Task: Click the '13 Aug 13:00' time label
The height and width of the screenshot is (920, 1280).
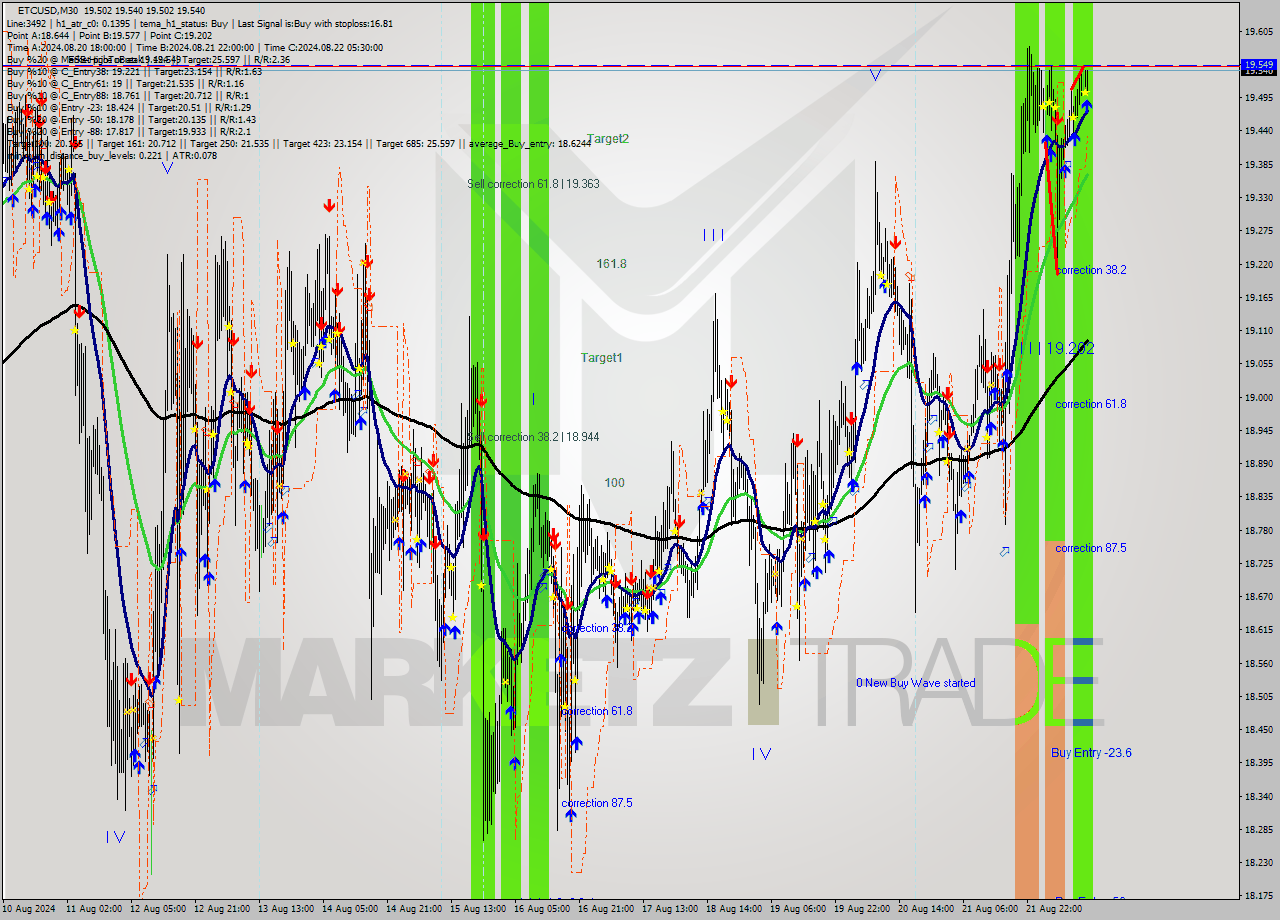Action: tap(286, 909)
